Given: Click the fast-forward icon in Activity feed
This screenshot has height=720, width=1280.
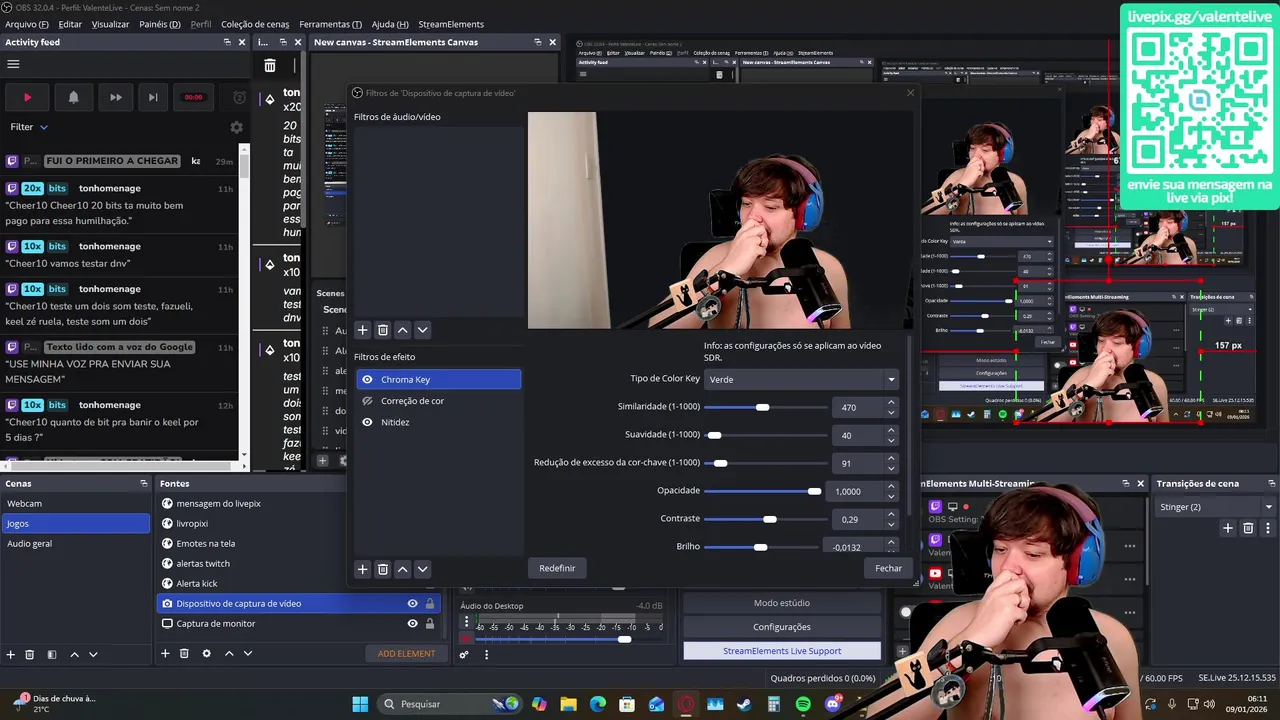Looking at the screenshot, I should 116,97.
